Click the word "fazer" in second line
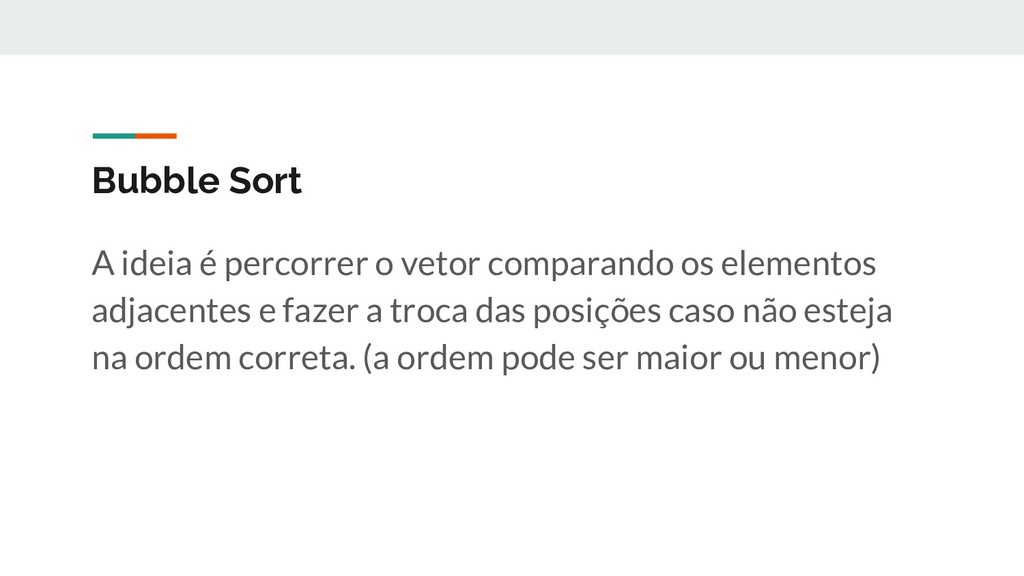 click(321, 311)
